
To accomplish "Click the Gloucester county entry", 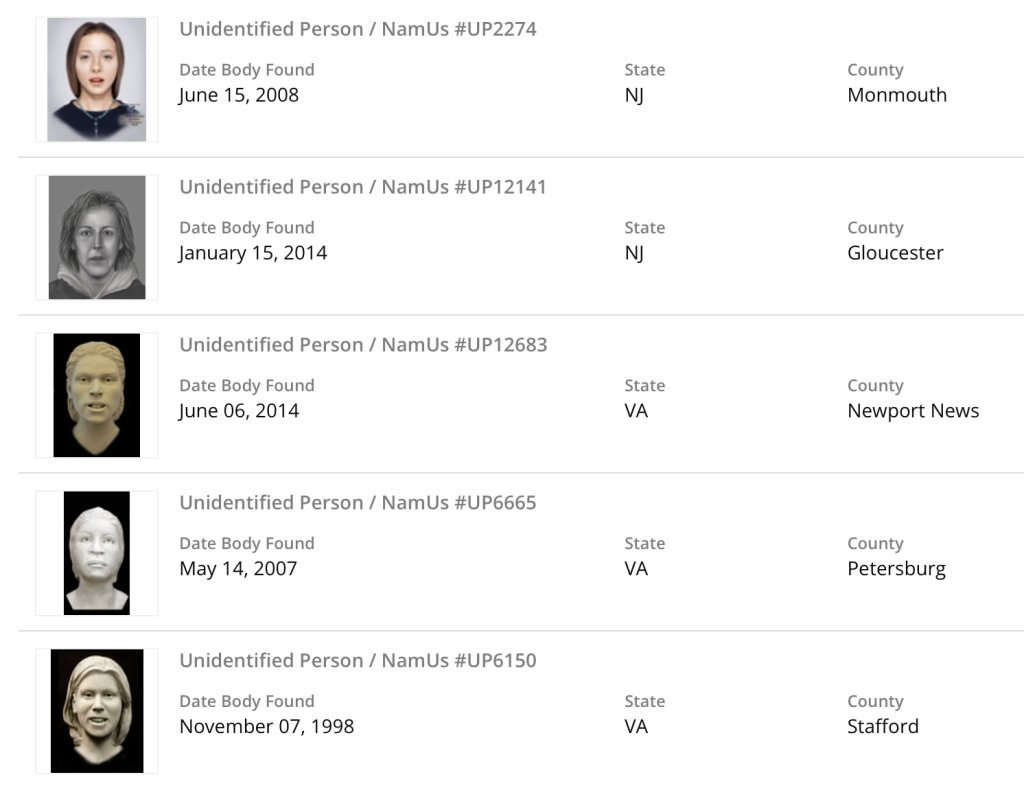I will tap(895, 253).
